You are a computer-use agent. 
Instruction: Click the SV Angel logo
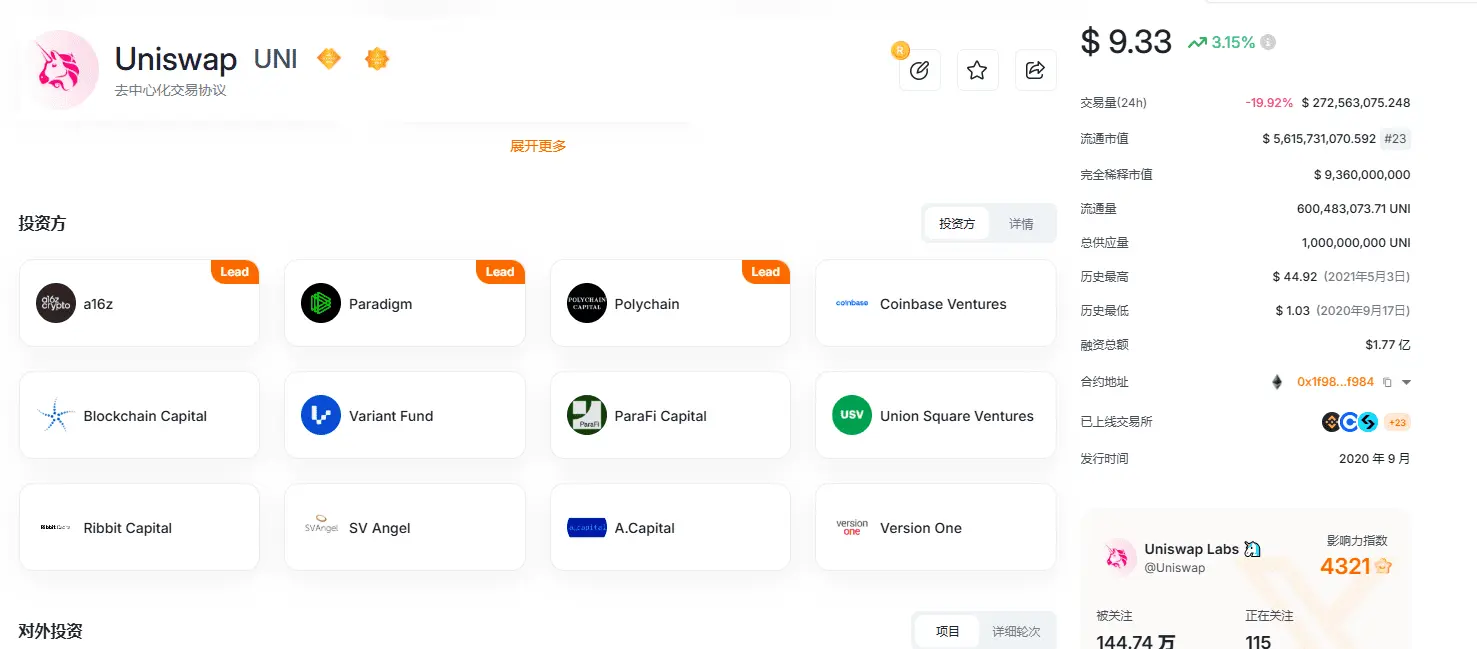[x=321, y=525]
